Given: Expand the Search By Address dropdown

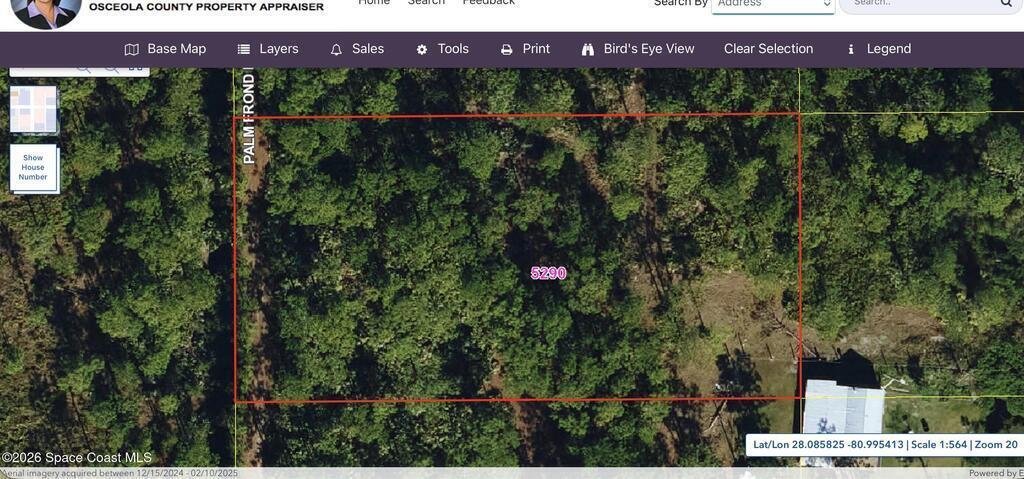Looking at the screenshot, I should click(772, 5).
